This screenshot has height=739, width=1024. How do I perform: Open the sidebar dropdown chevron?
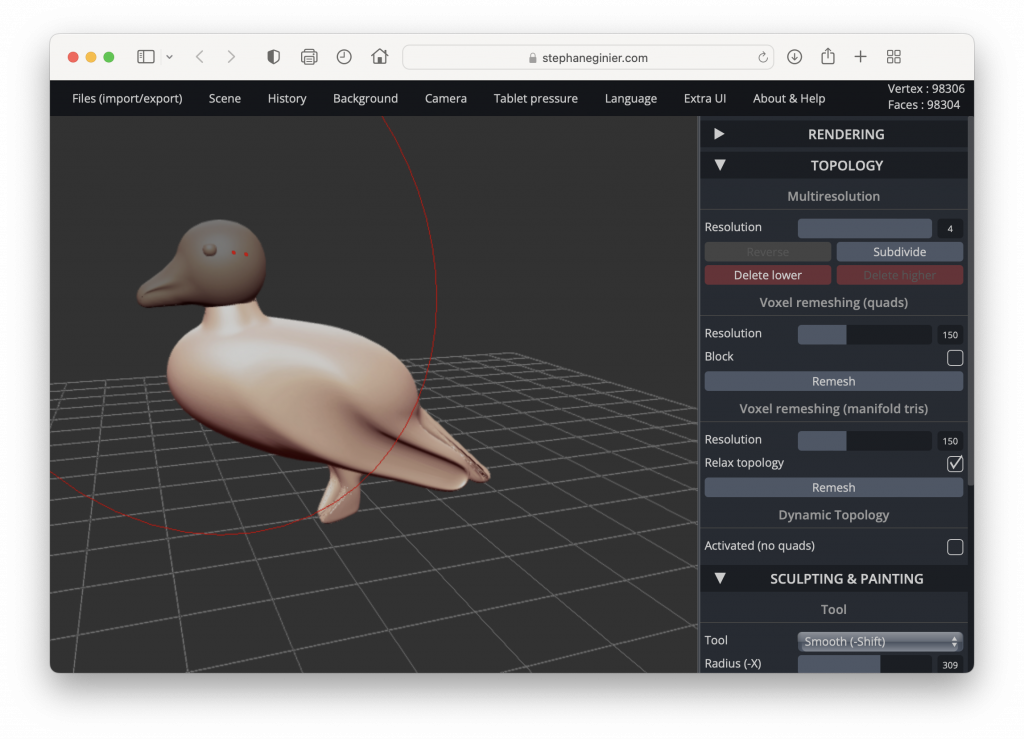[169, 57]
